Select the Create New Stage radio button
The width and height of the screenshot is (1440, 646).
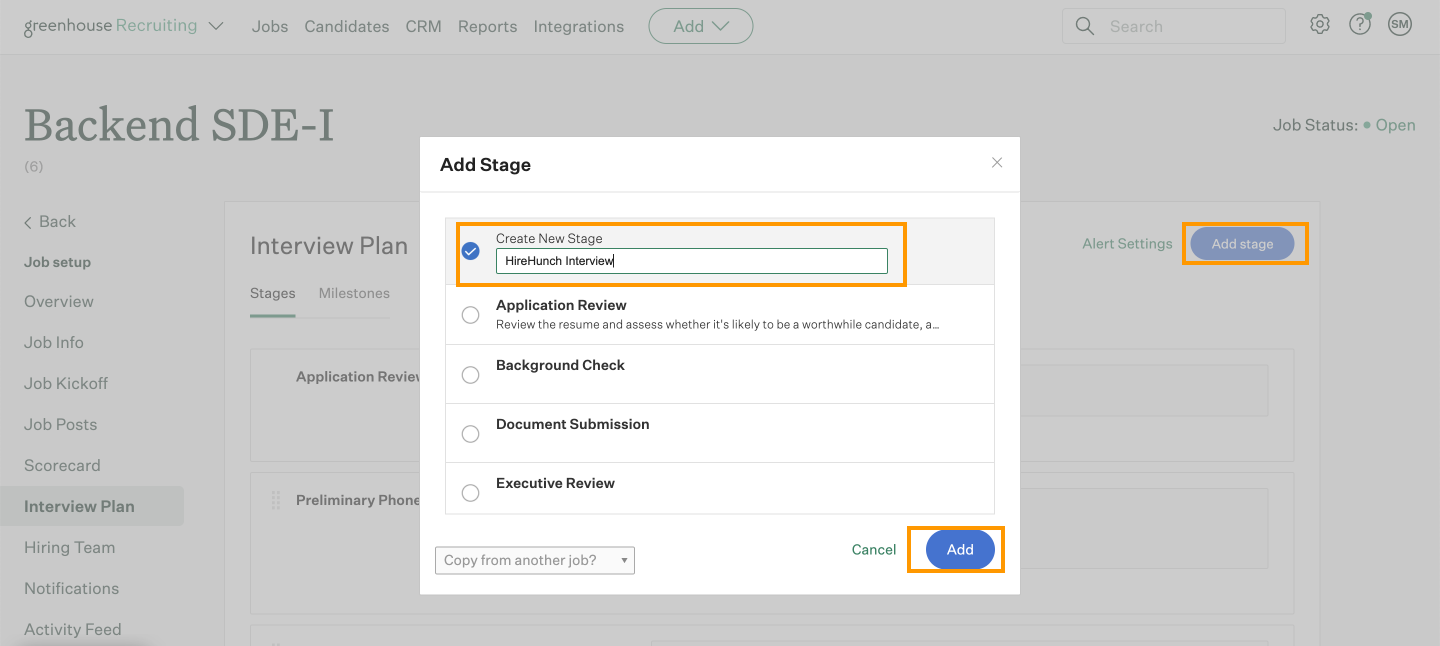point(470,251)
